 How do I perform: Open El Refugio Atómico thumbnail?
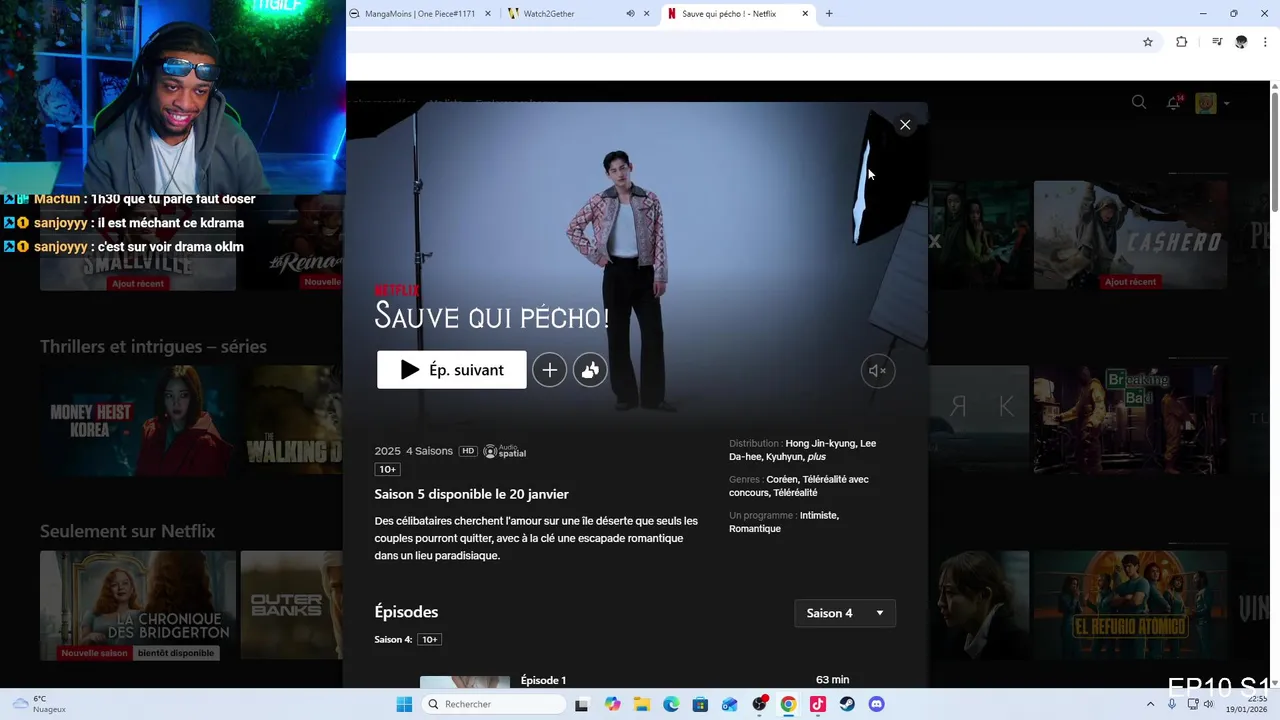(x=1131, y=605)
